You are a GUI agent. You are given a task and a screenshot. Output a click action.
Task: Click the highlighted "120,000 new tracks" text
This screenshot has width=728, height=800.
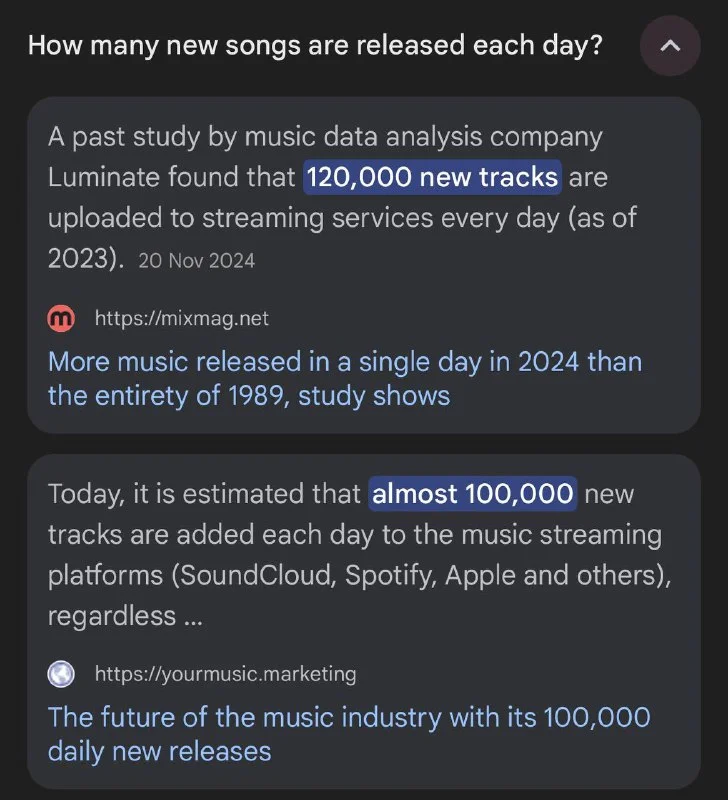(x=432, y=178)
